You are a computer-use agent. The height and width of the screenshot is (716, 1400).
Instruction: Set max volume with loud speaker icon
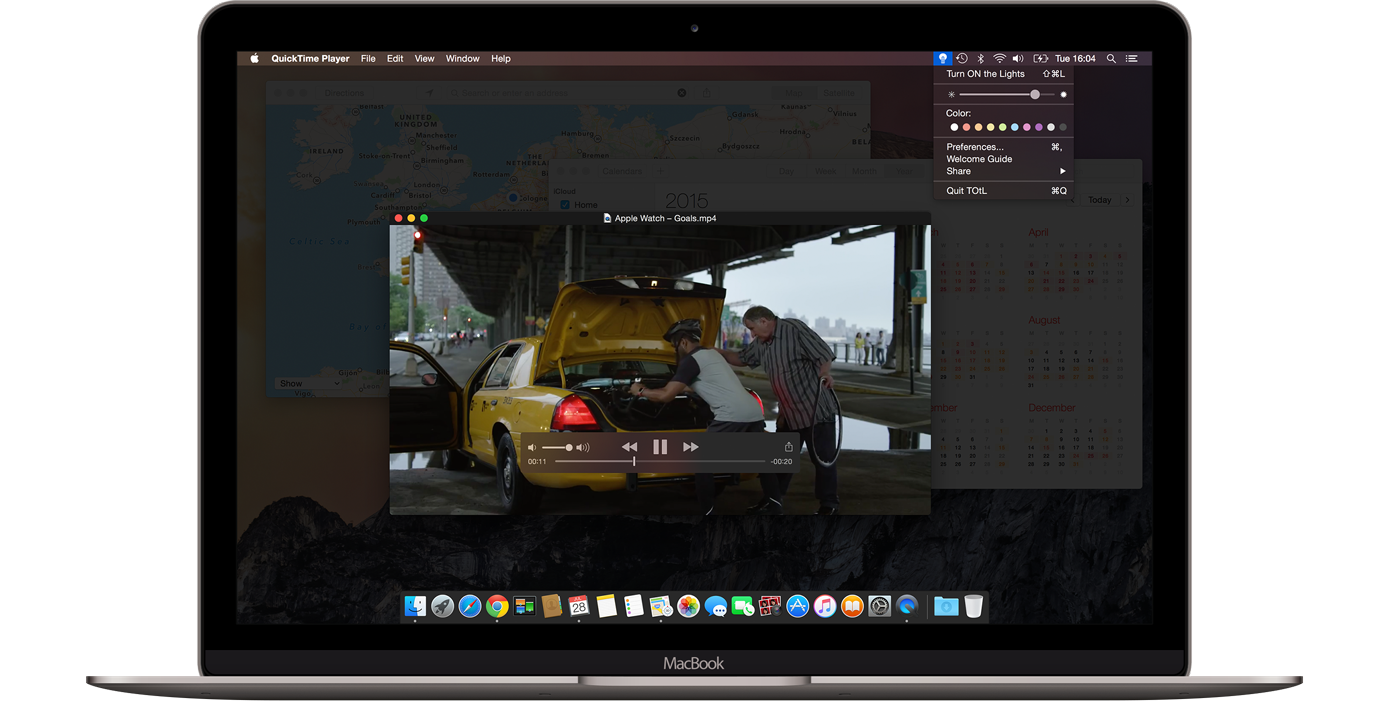pos(583,448)
